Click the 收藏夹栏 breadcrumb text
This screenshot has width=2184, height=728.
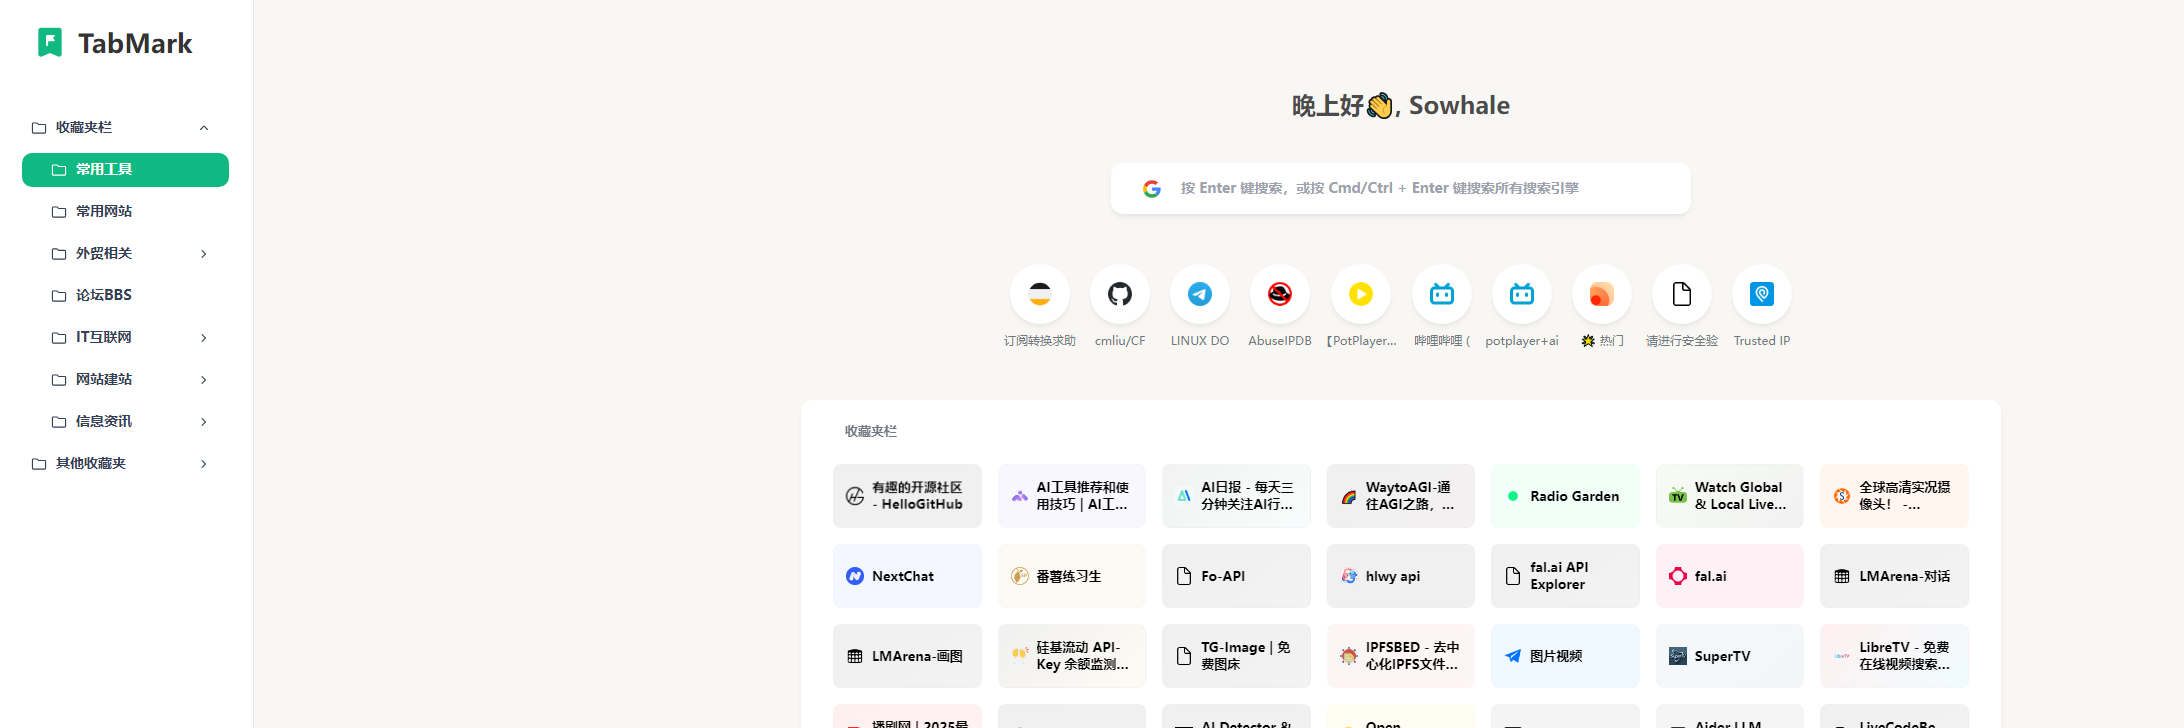tap(871, 431)
